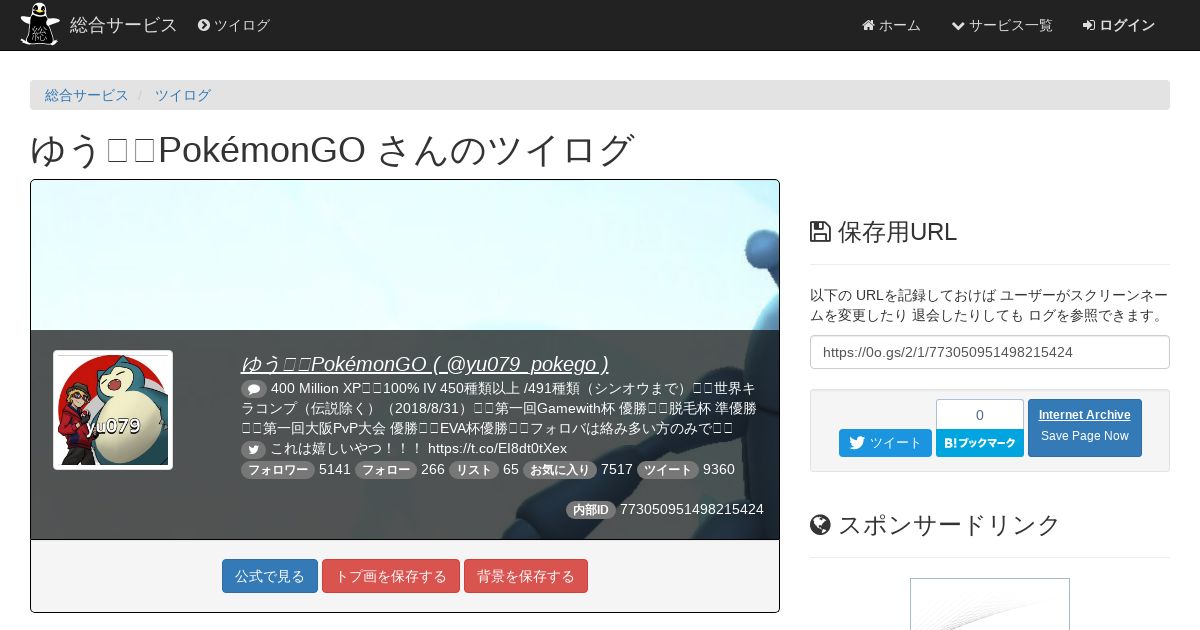This screenshot has height=630, width=1200.
Task: Click the フォロワー badge
Action: pos(278,470)
